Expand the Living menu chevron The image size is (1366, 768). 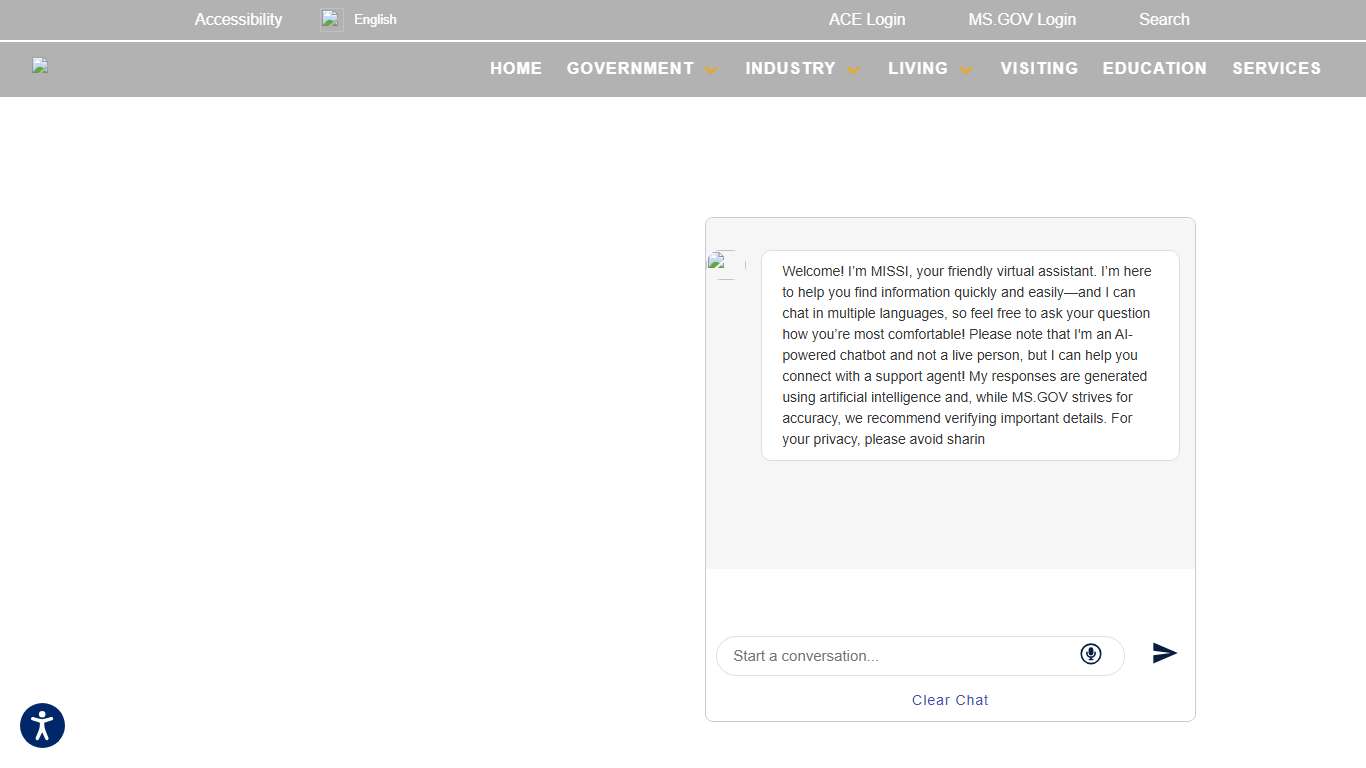tap(966, 70)
